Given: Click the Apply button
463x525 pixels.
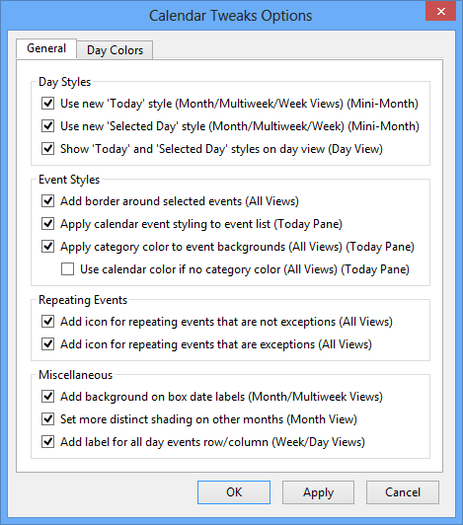Looking at the screenshot, I should click(x=318, y=492).
